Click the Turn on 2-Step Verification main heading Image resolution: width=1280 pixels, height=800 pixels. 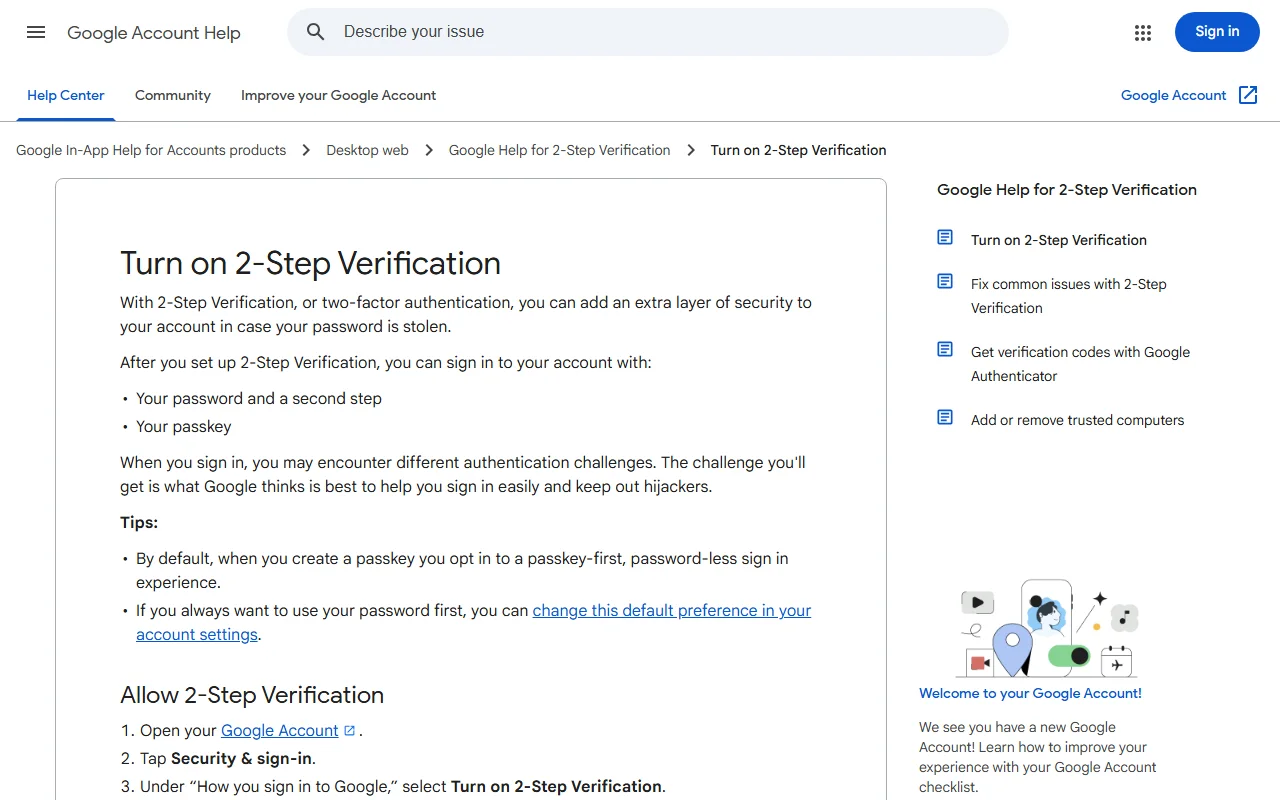pos(310,263)
